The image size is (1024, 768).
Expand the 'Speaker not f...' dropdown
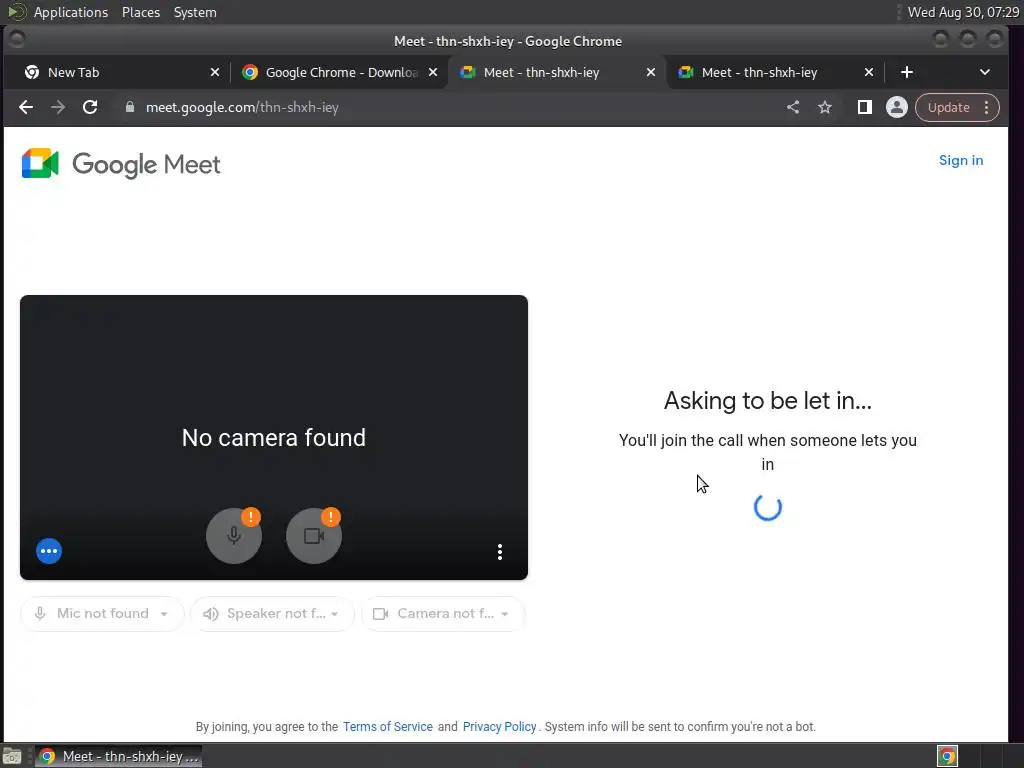[272, 614]
